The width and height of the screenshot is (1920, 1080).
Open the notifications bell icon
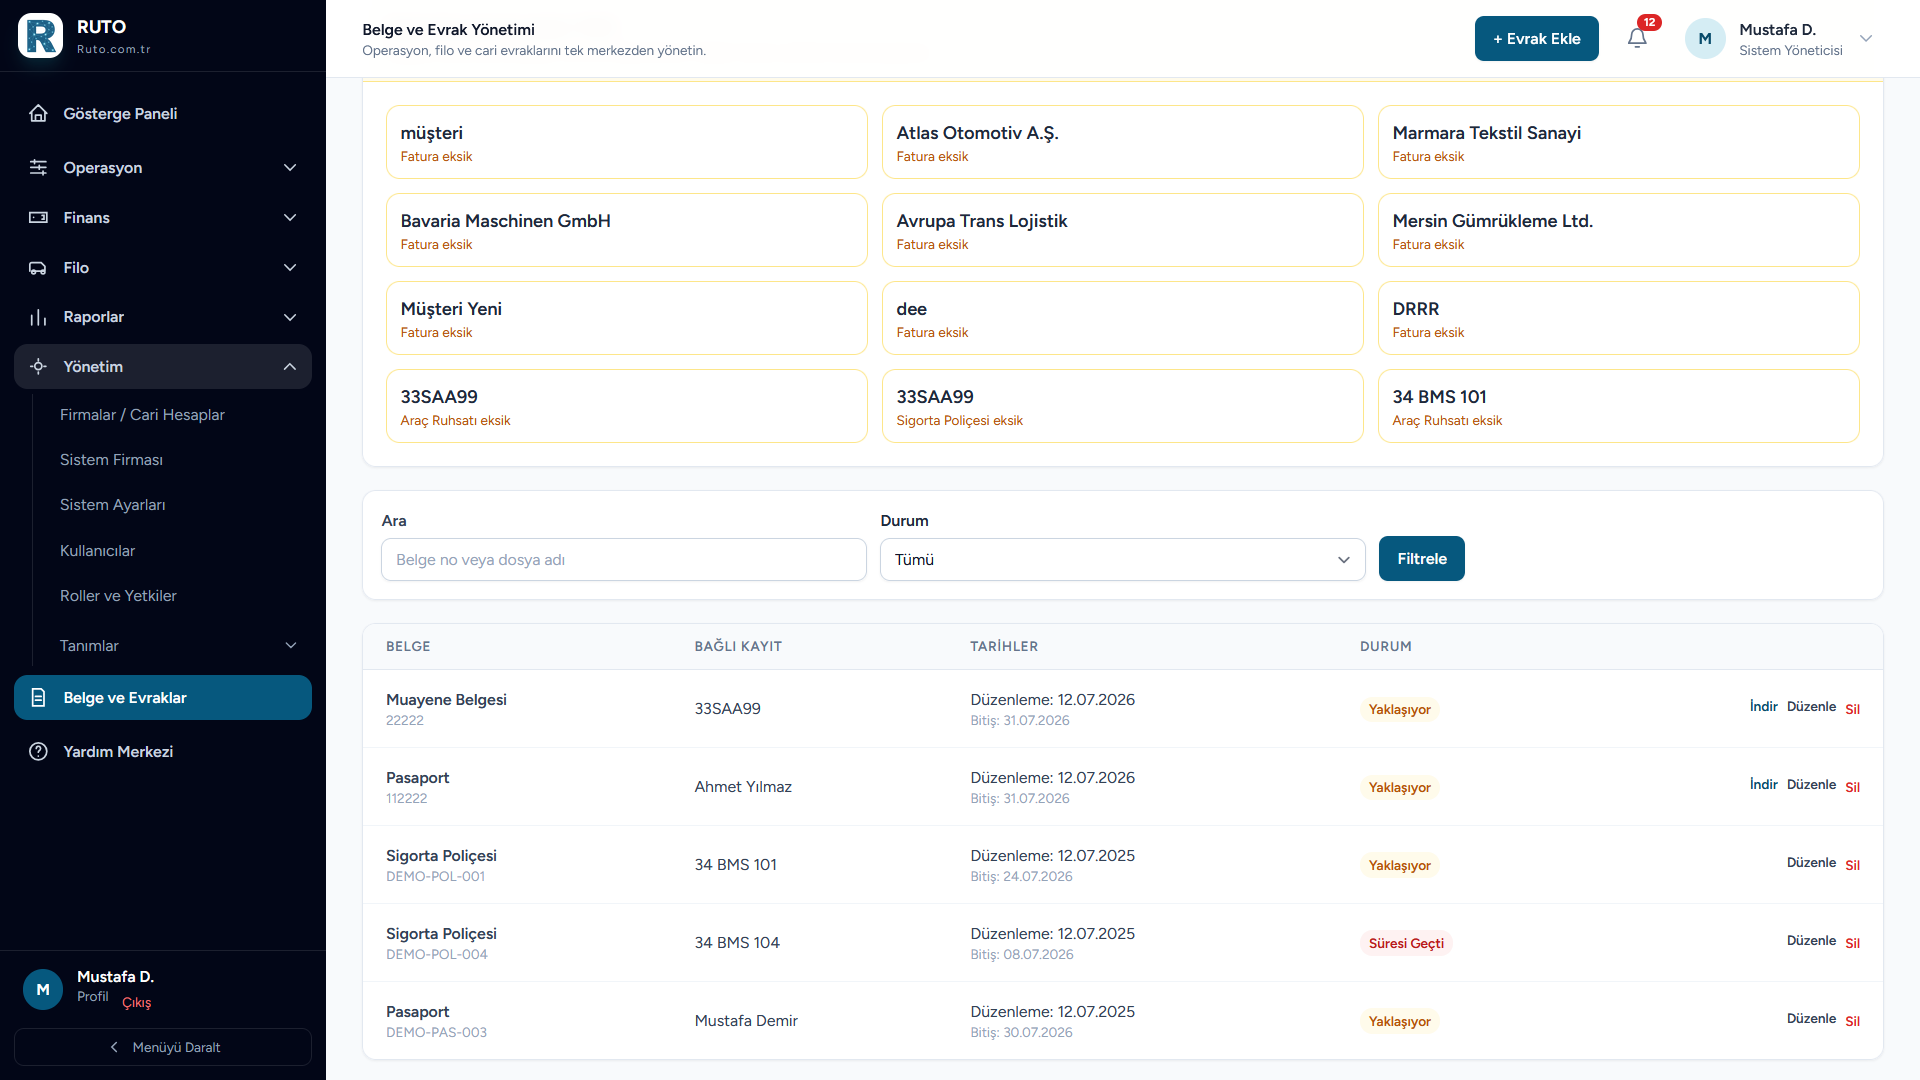1637,38
